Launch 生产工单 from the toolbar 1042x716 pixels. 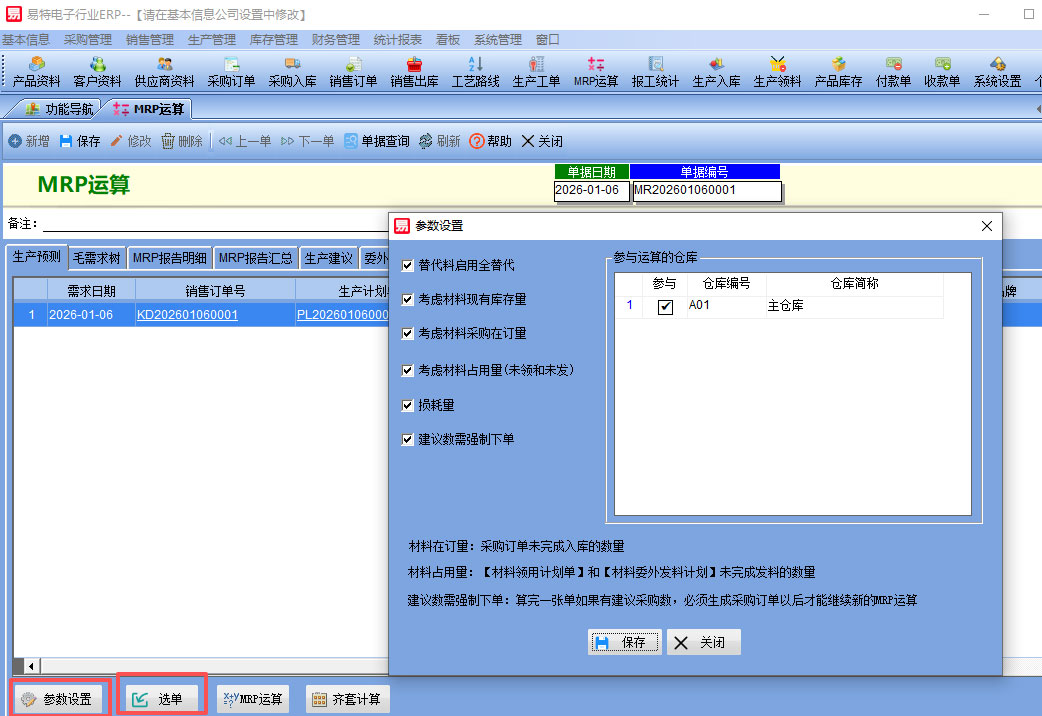(x=536, y=72)
